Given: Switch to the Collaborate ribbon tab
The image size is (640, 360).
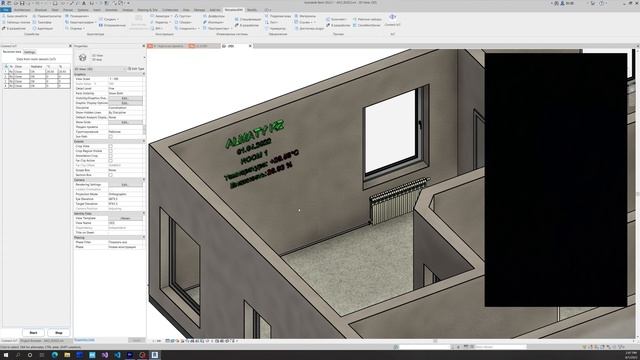Looking at the screenshot, I should coord(170,9).
